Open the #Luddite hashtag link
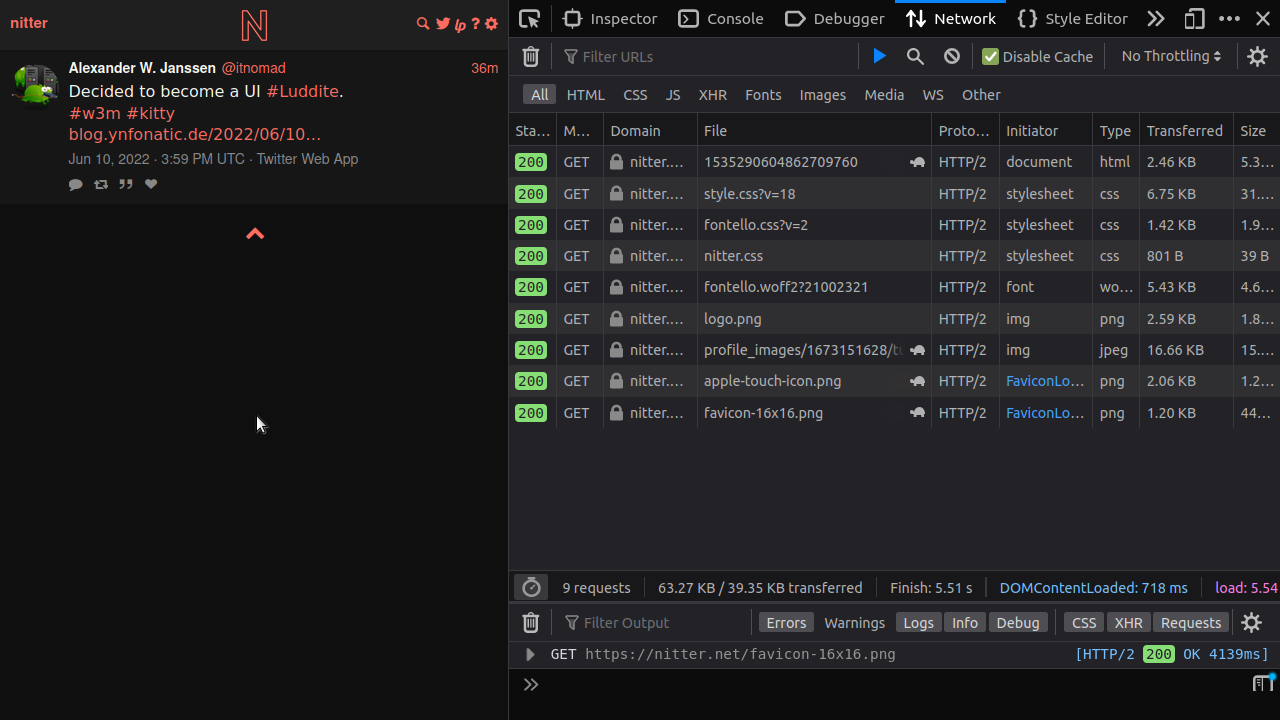The width and height of the screenshot is (1280, 720). [x=303, y=92]
